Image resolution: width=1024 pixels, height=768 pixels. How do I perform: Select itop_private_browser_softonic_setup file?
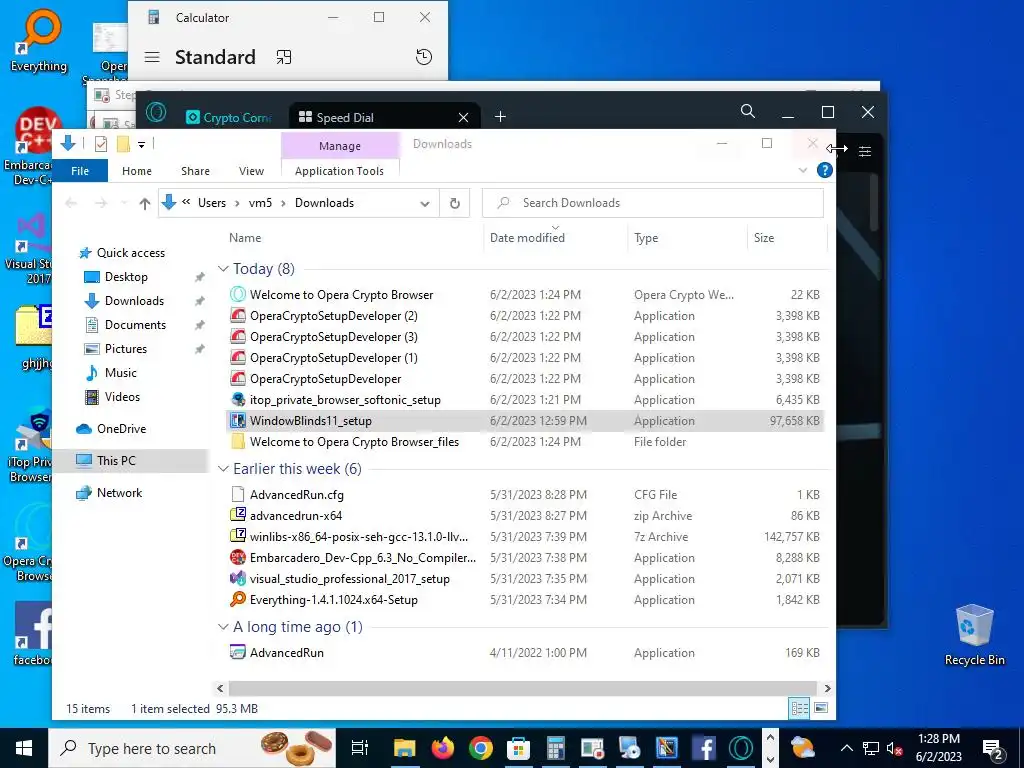click(x=345, y=400)
